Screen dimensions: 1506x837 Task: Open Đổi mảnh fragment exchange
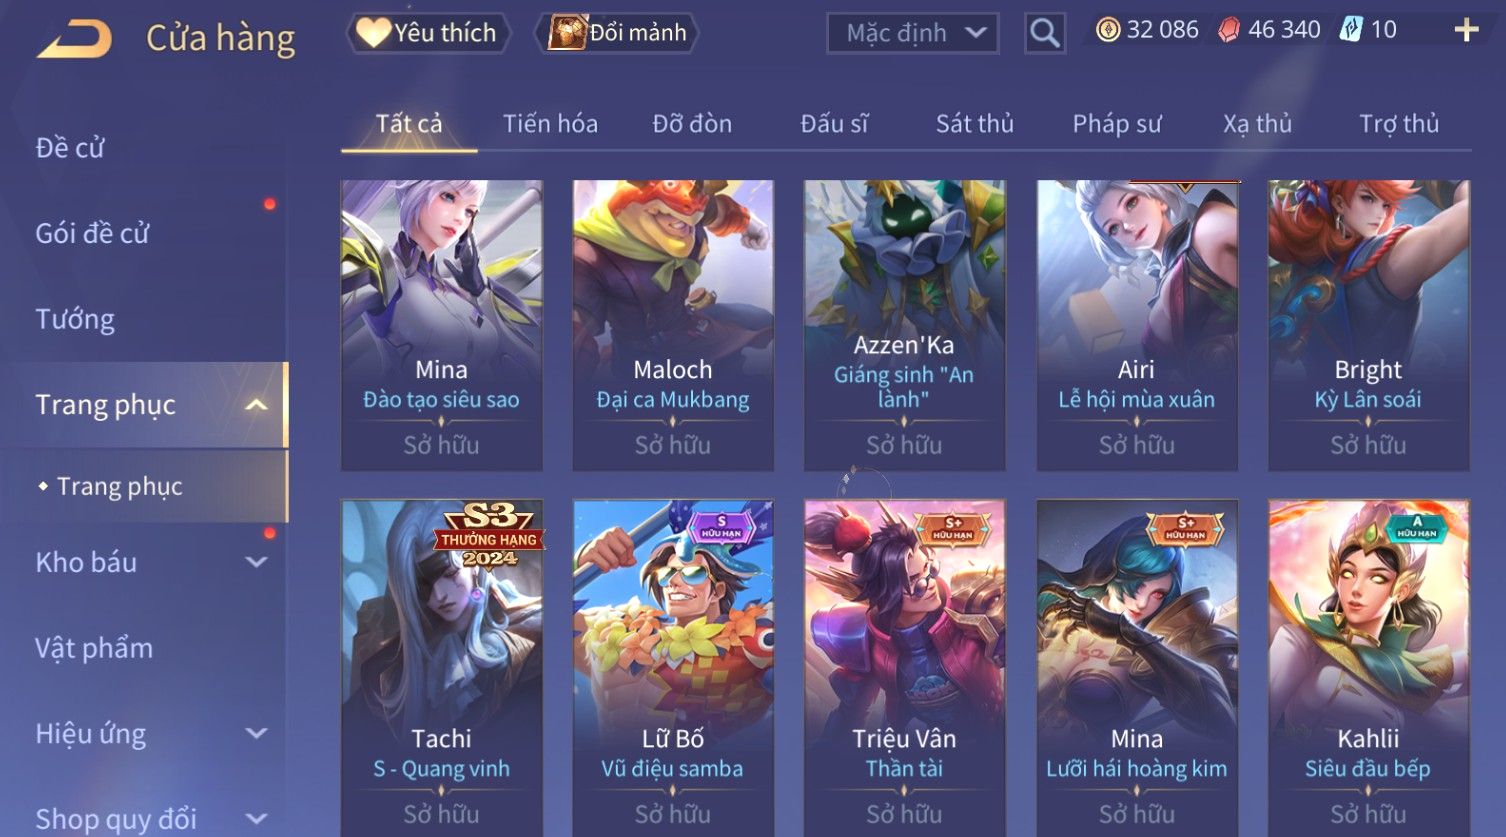click(617, 33)
